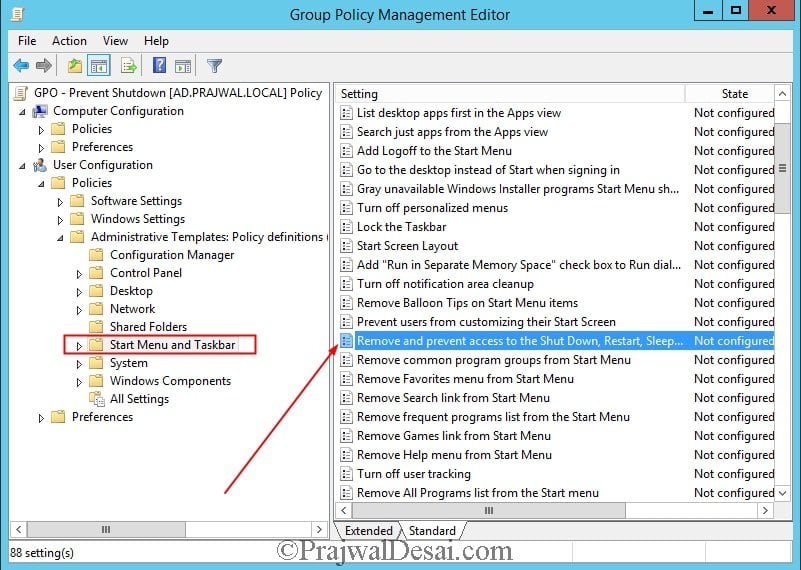The width and height of the screenshot is (801, 570).
Task: Select Turn off notification area cleanup setting
Action: click(x=556, y=284)
